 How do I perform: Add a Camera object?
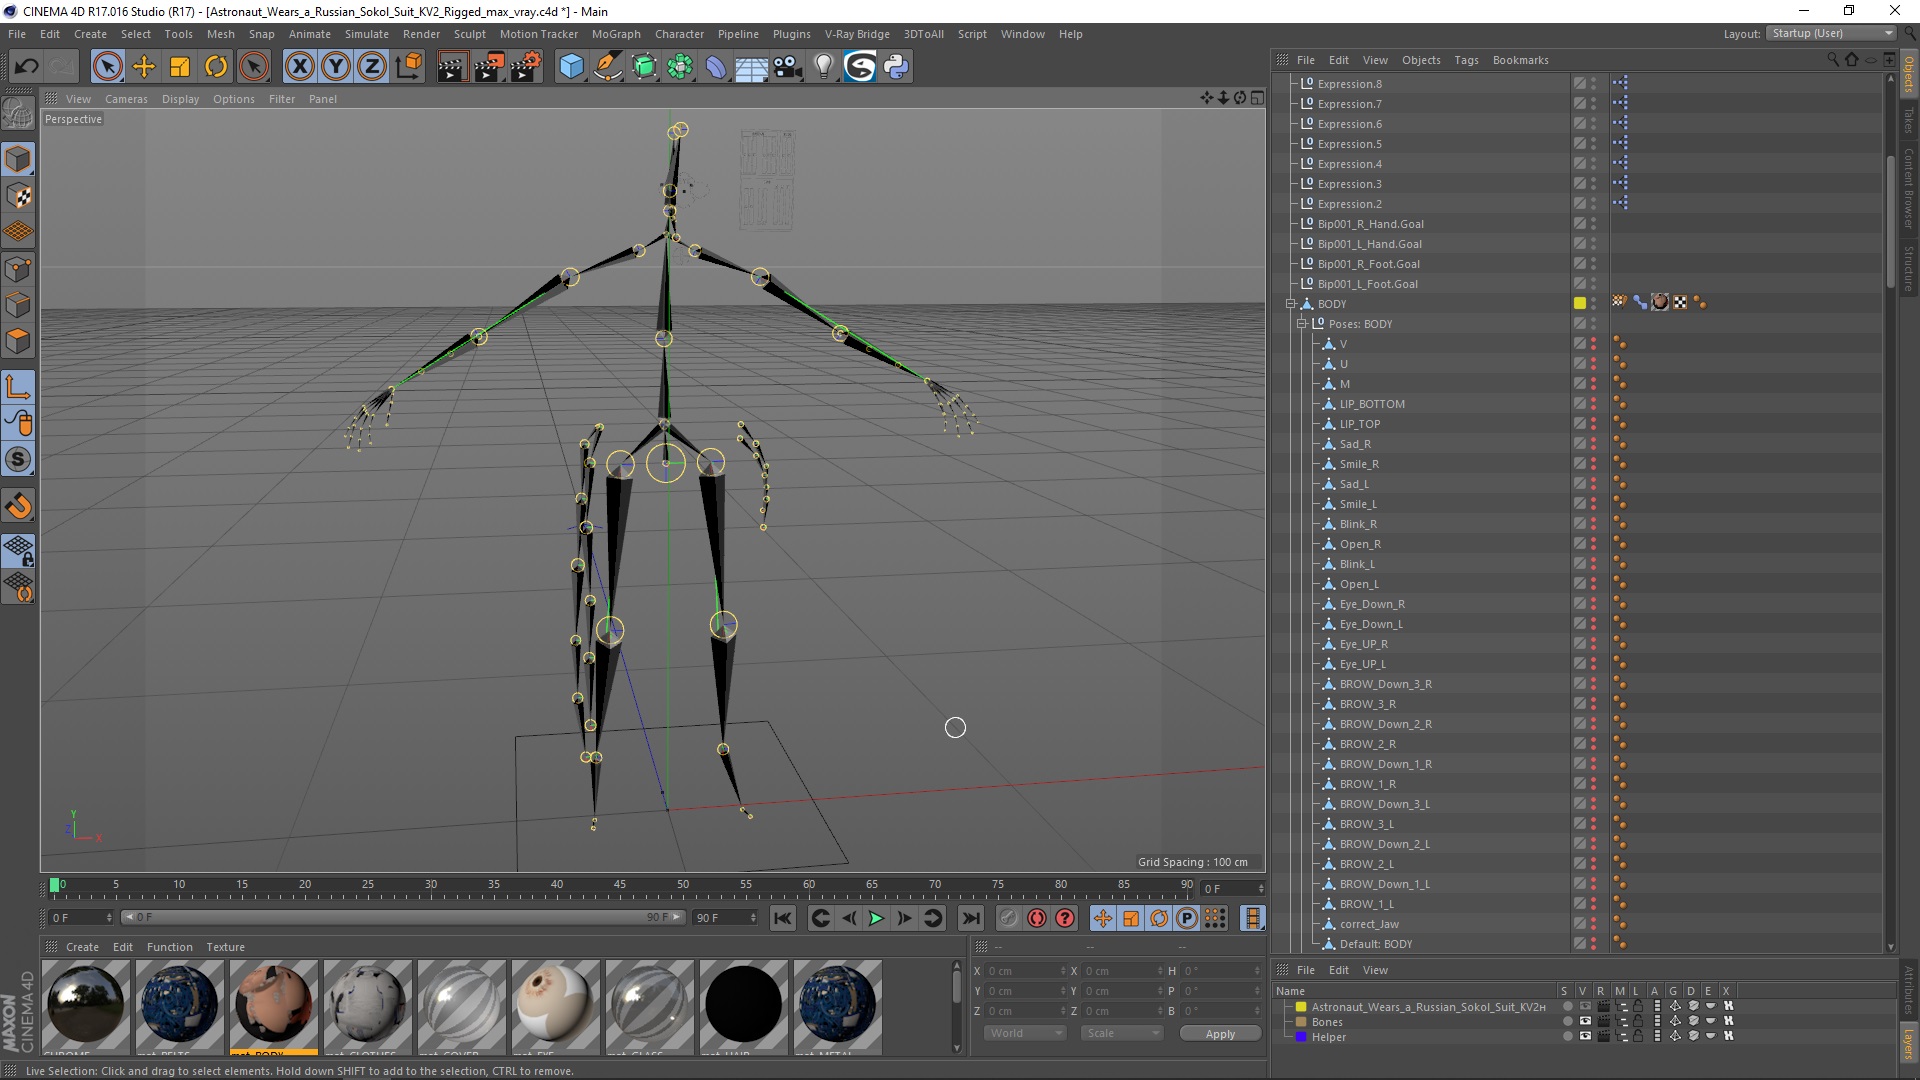tap(788, 67)
